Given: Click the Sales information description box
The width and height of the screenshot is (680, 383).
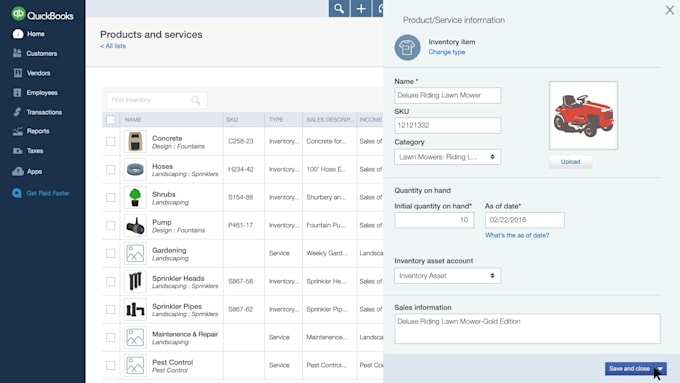Looking at the screenshot, I should [x=527, y=329].
